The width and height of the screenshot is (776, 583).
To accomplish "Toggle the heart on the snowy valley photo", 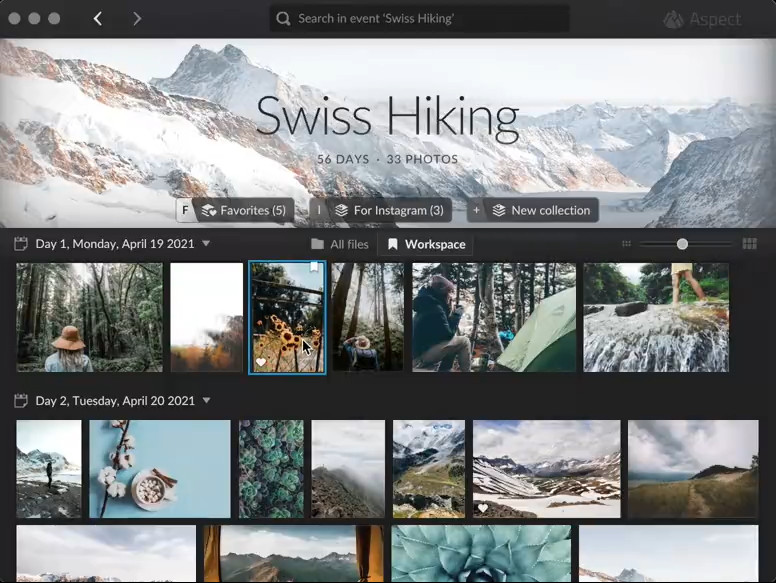I will click(x=483, y=508).
